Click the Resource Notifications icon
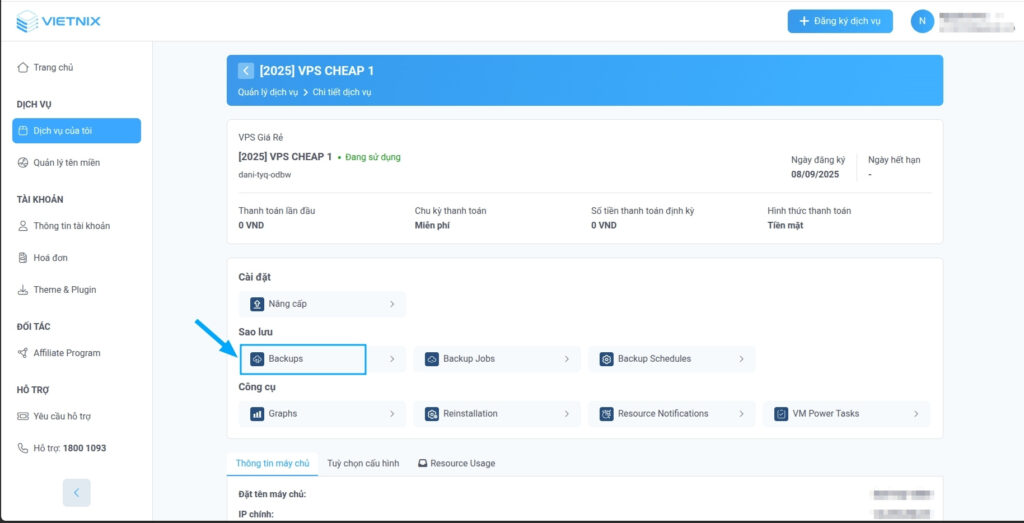Image resolution: width=1024 pixels, height=523 pixels. pos(607,414)
